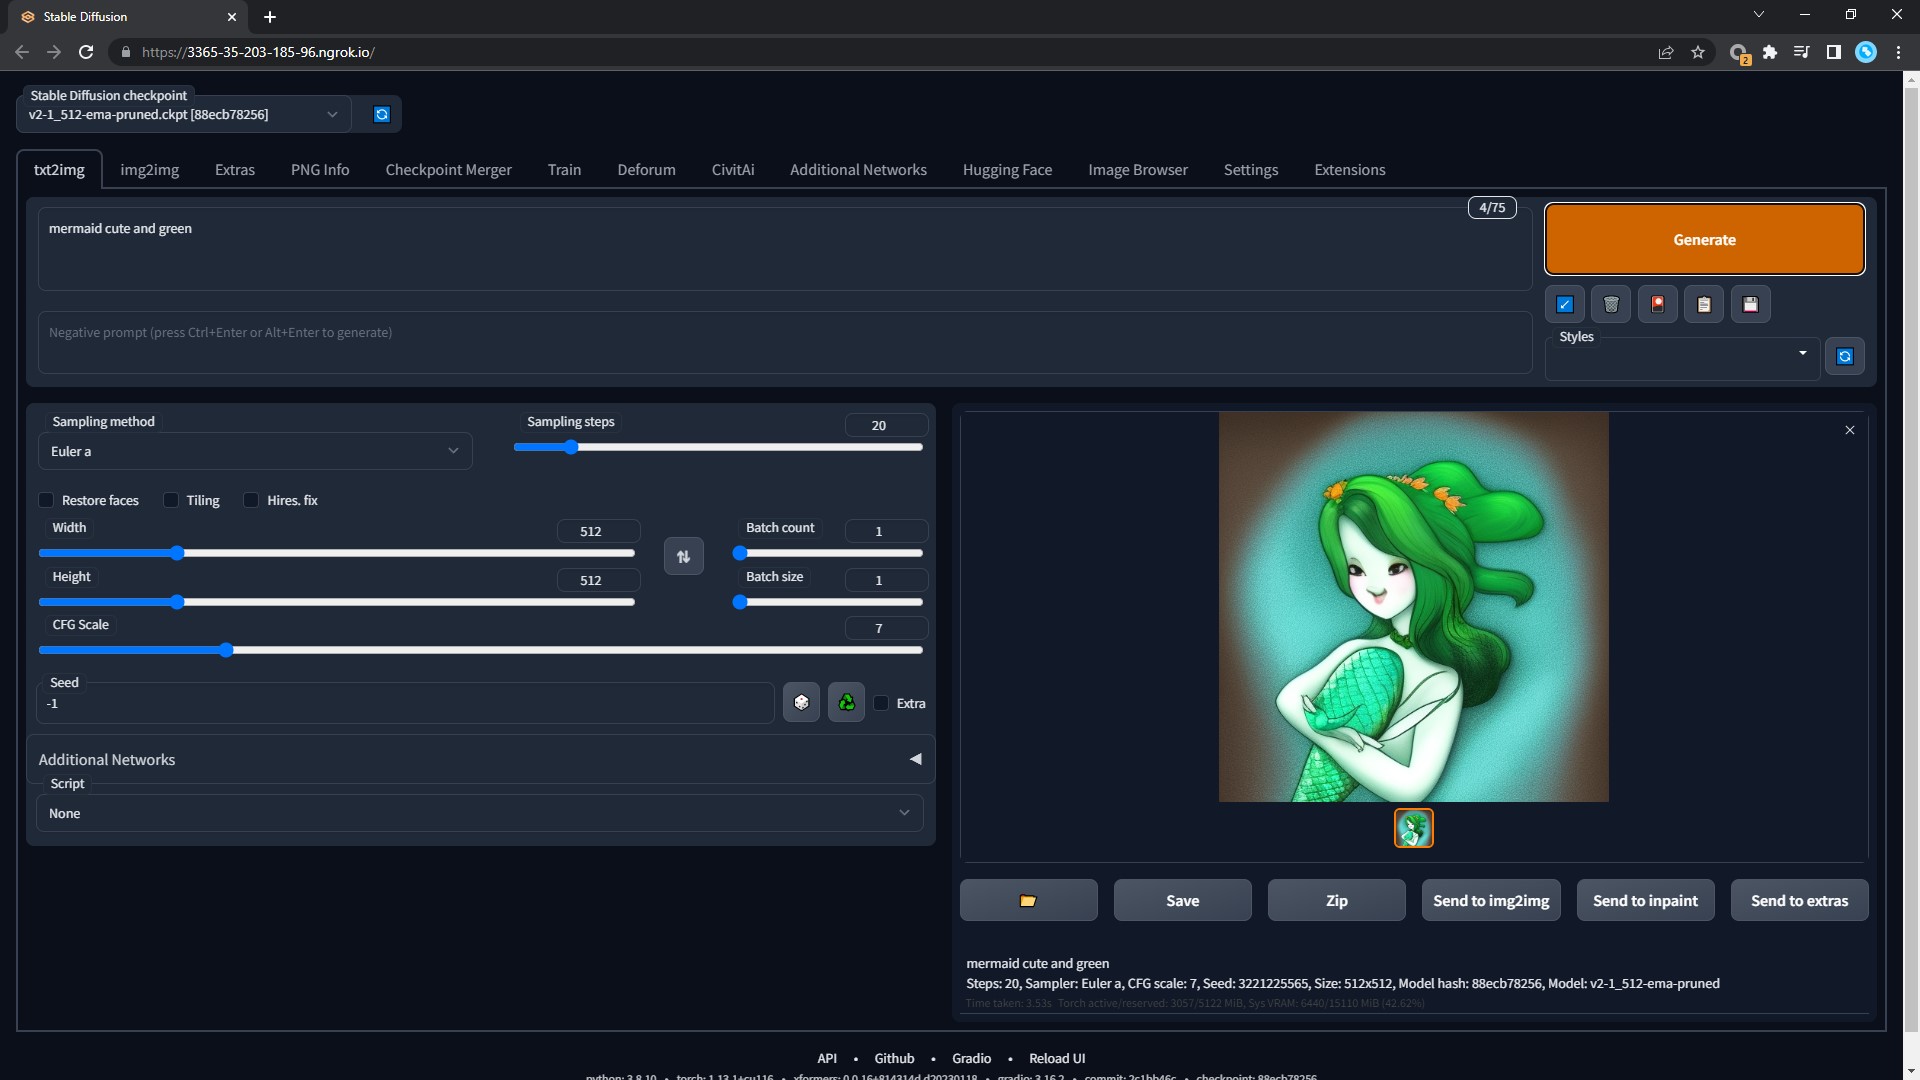Toggle the Tiling checkbox
The image size is (1920, 1080).
click(171, 500)
